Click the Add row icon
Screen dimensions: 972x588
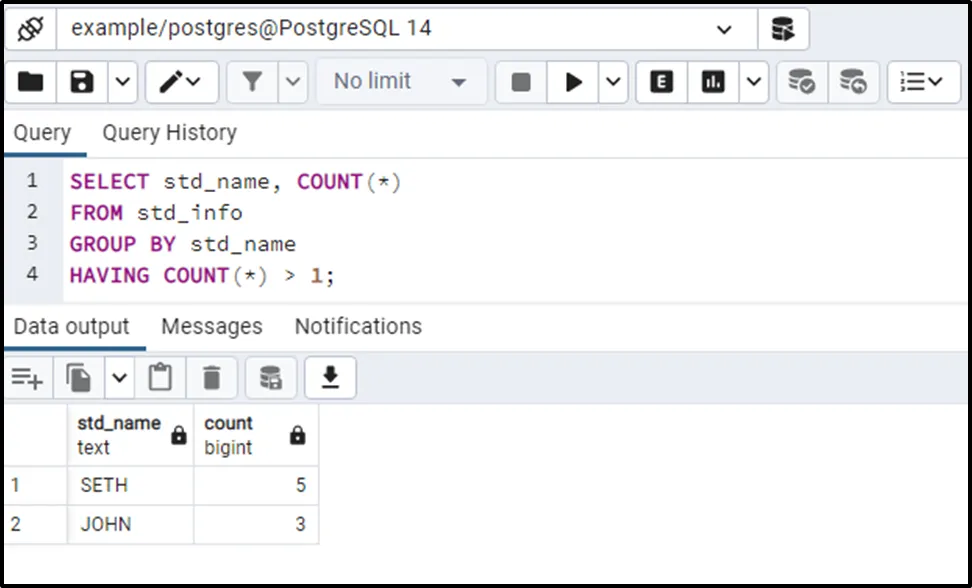coord(27,377)
